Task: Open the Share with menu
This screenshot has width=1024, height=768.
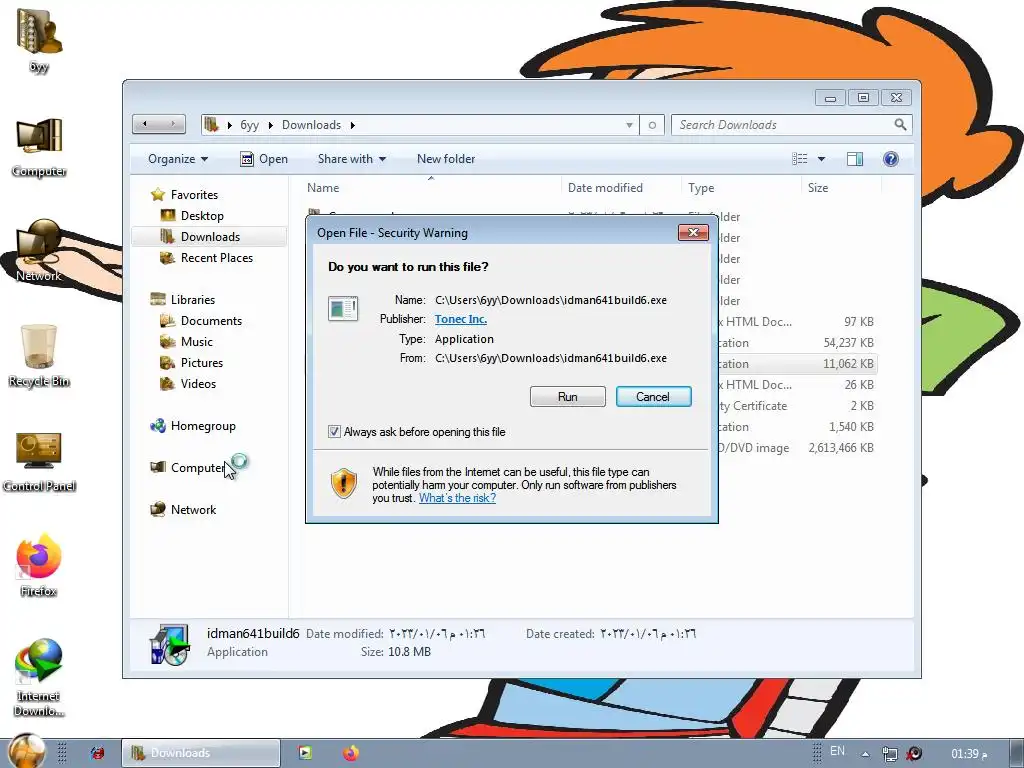Action: [352, 159]
